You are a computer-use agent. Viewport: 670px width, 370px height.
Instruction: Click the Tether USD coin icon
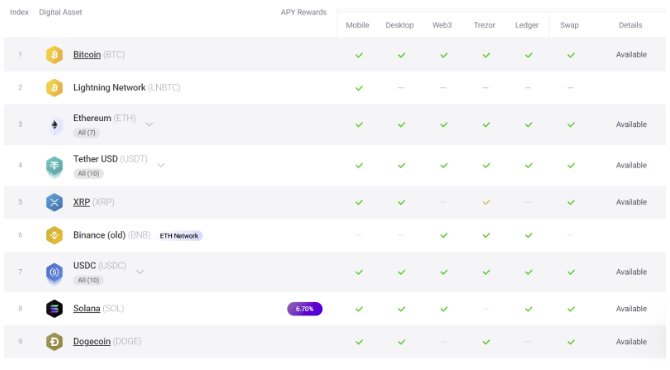tap(54, 166)
